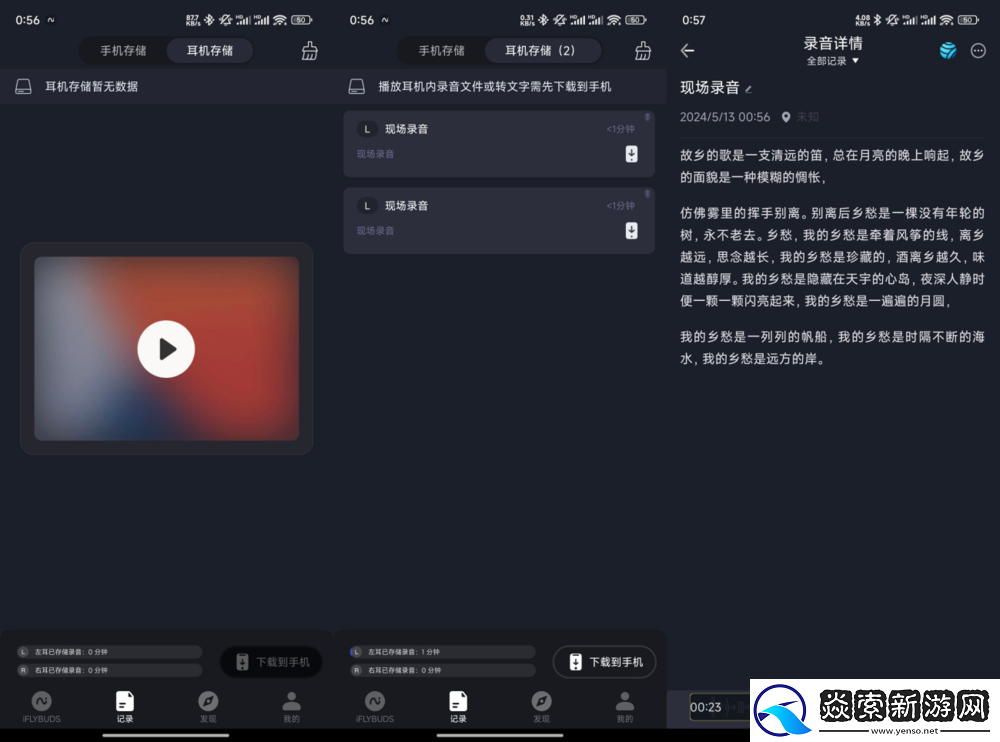The image size is (1000, 742).
Task: Download the first 现场录音 recording via its arrow icon
Action: coord(631,154)
